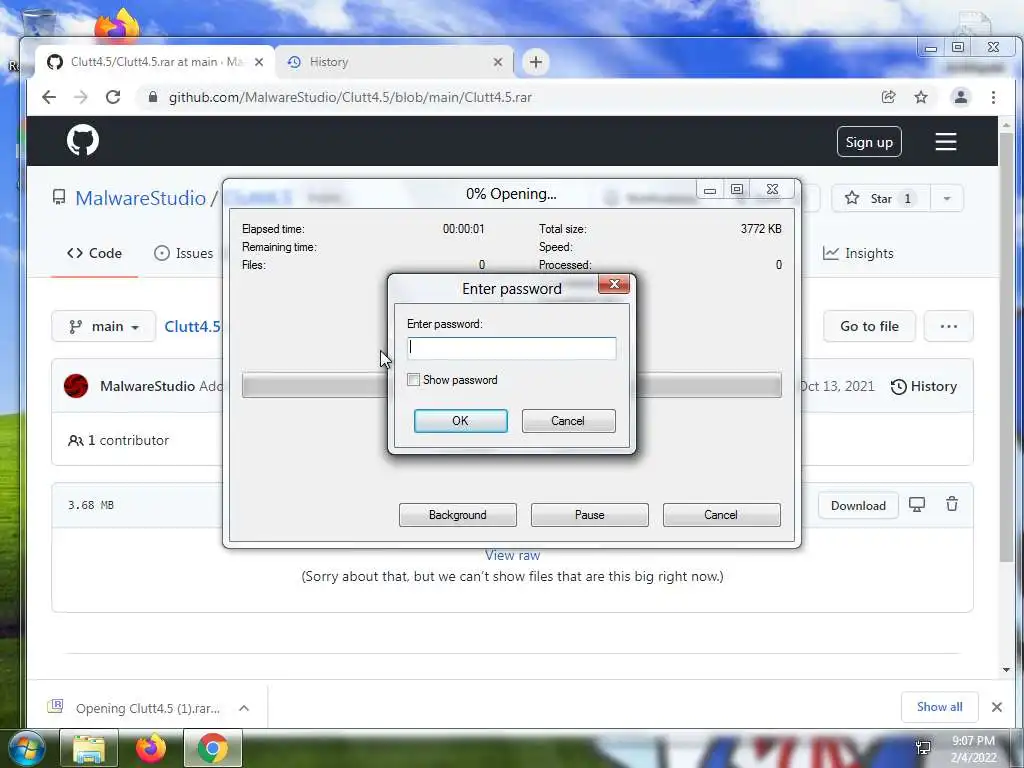Open the Windows Start menu

[27, 748]
